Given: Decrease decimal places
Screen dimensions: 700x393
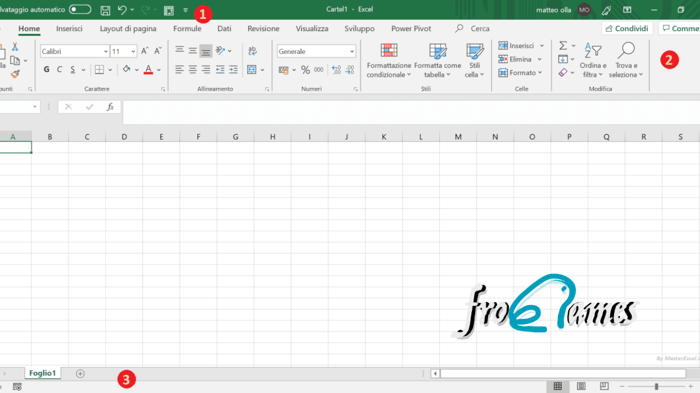Looking at the screenshot, I should 350,70.
